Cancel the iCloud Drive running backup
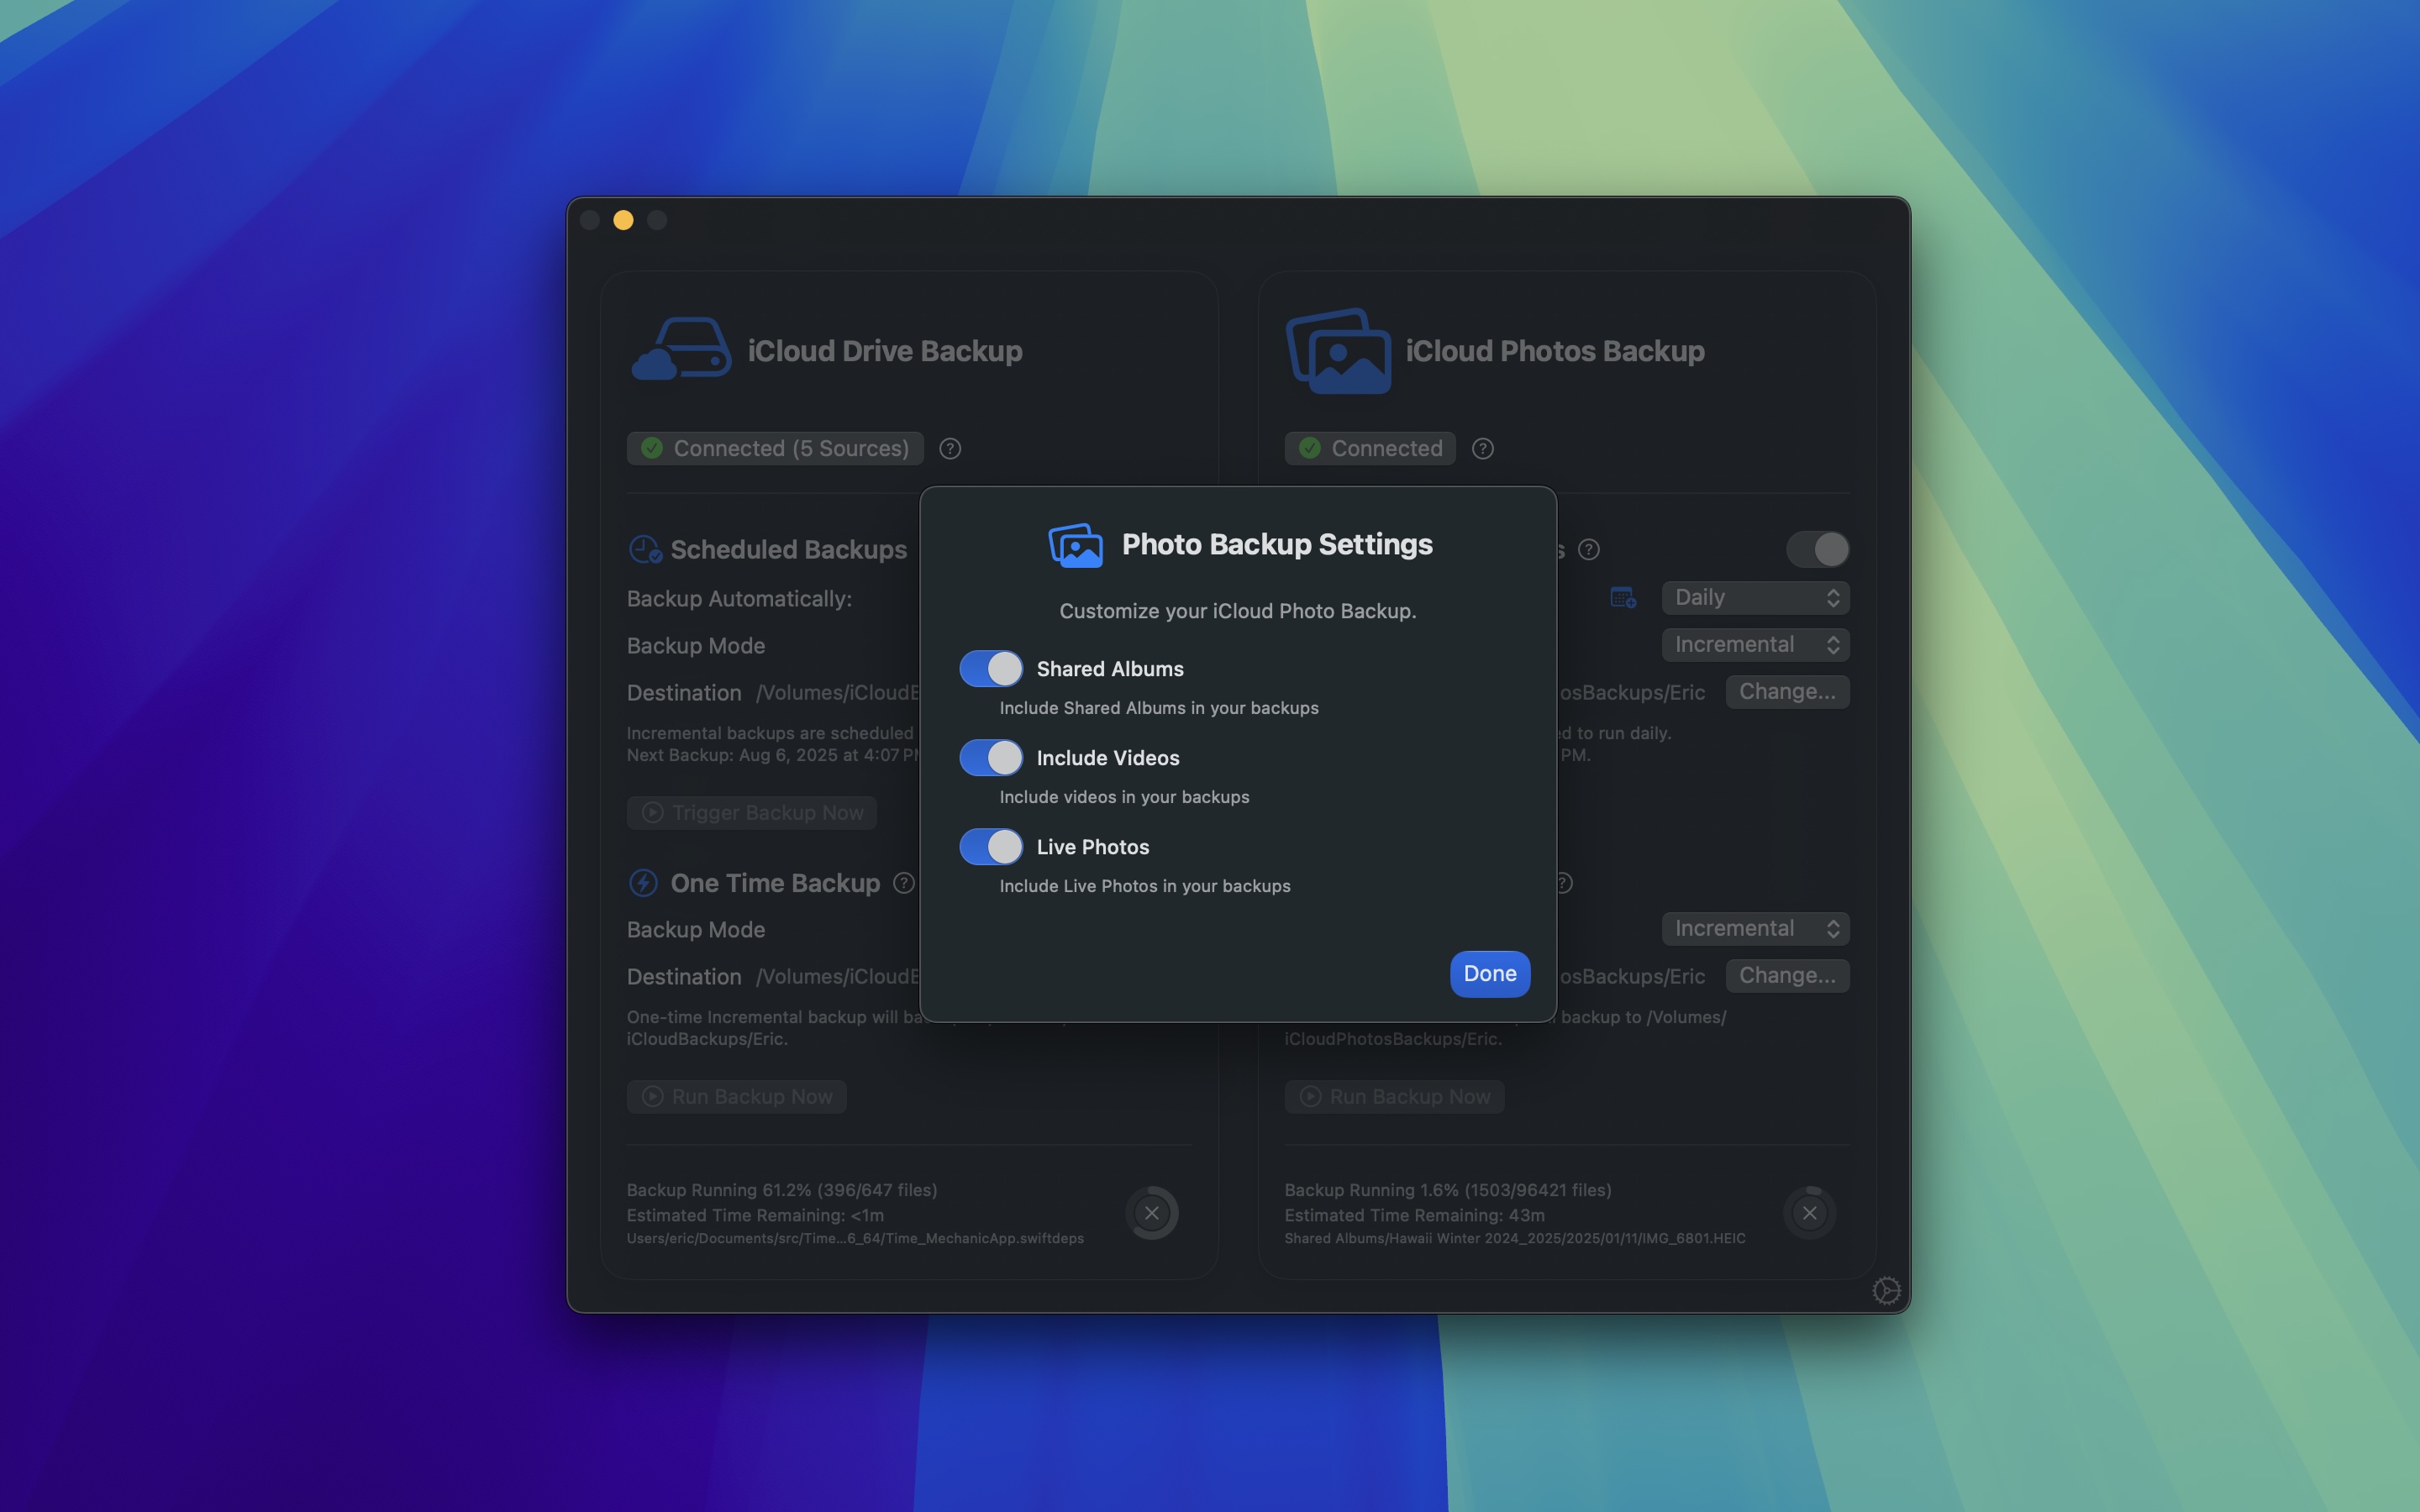 (1152, 1213)
